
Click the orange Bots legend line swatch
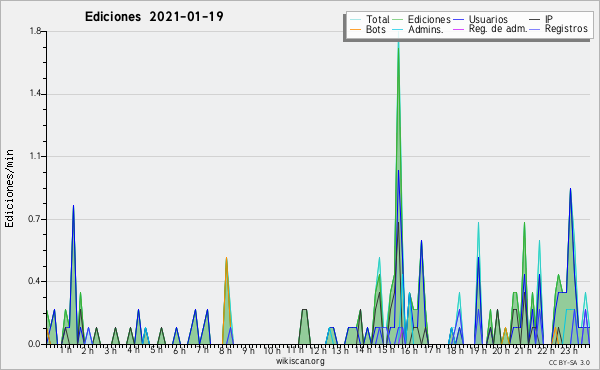point(355,29)
